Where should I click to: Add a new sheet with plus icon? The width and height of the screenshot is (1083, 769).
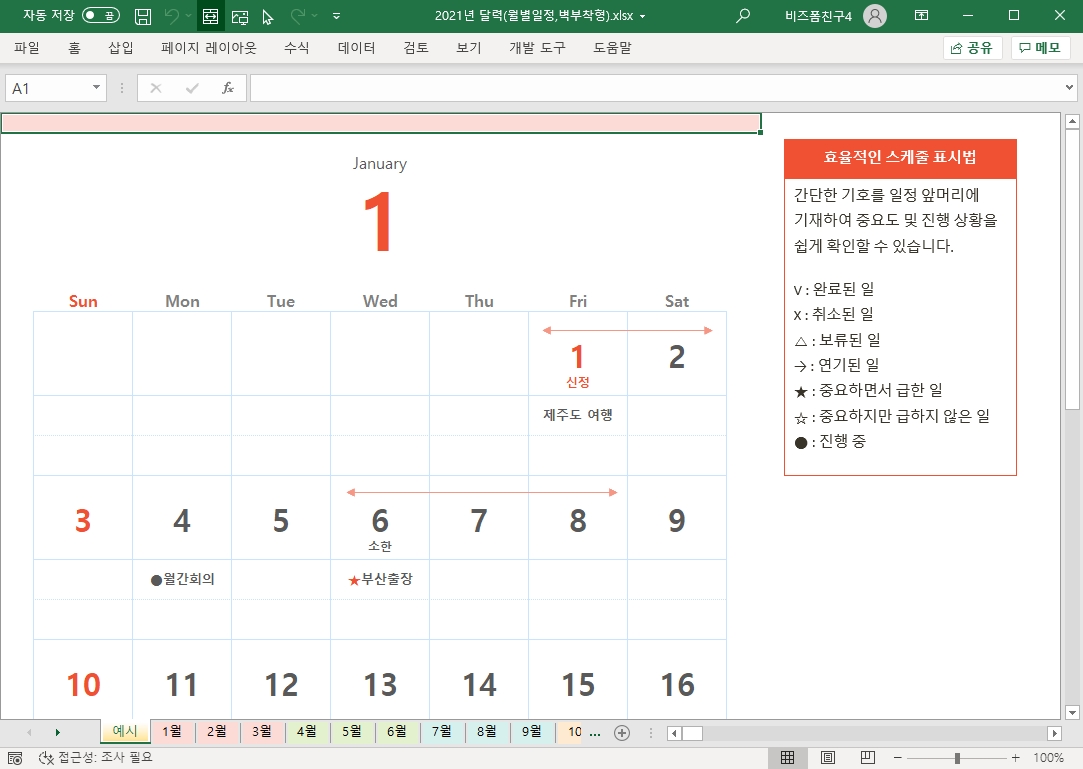click(x=622, y=732)
